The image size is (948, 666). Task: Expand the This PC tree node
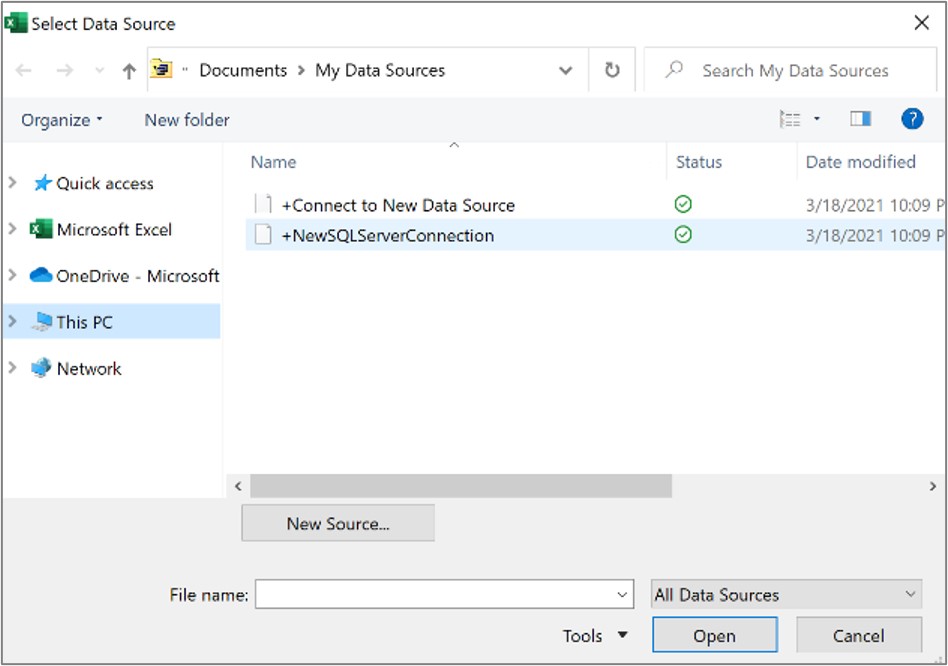click(x=14, y=322)
